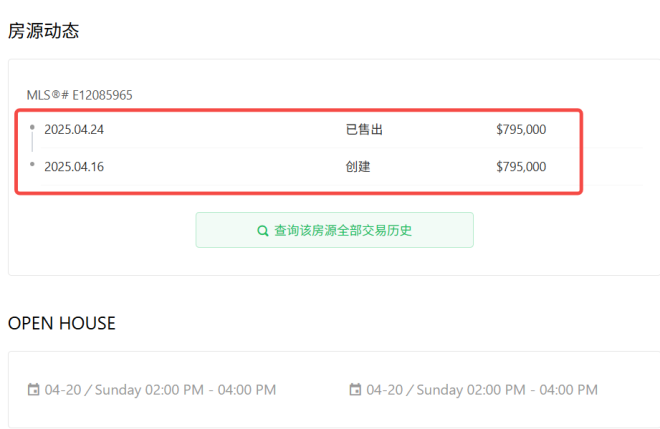The width and height of the screenshot is (660, 429).
Task: Click the timeline dot beside 2025.04.16
Action: (x=32, y=164)
